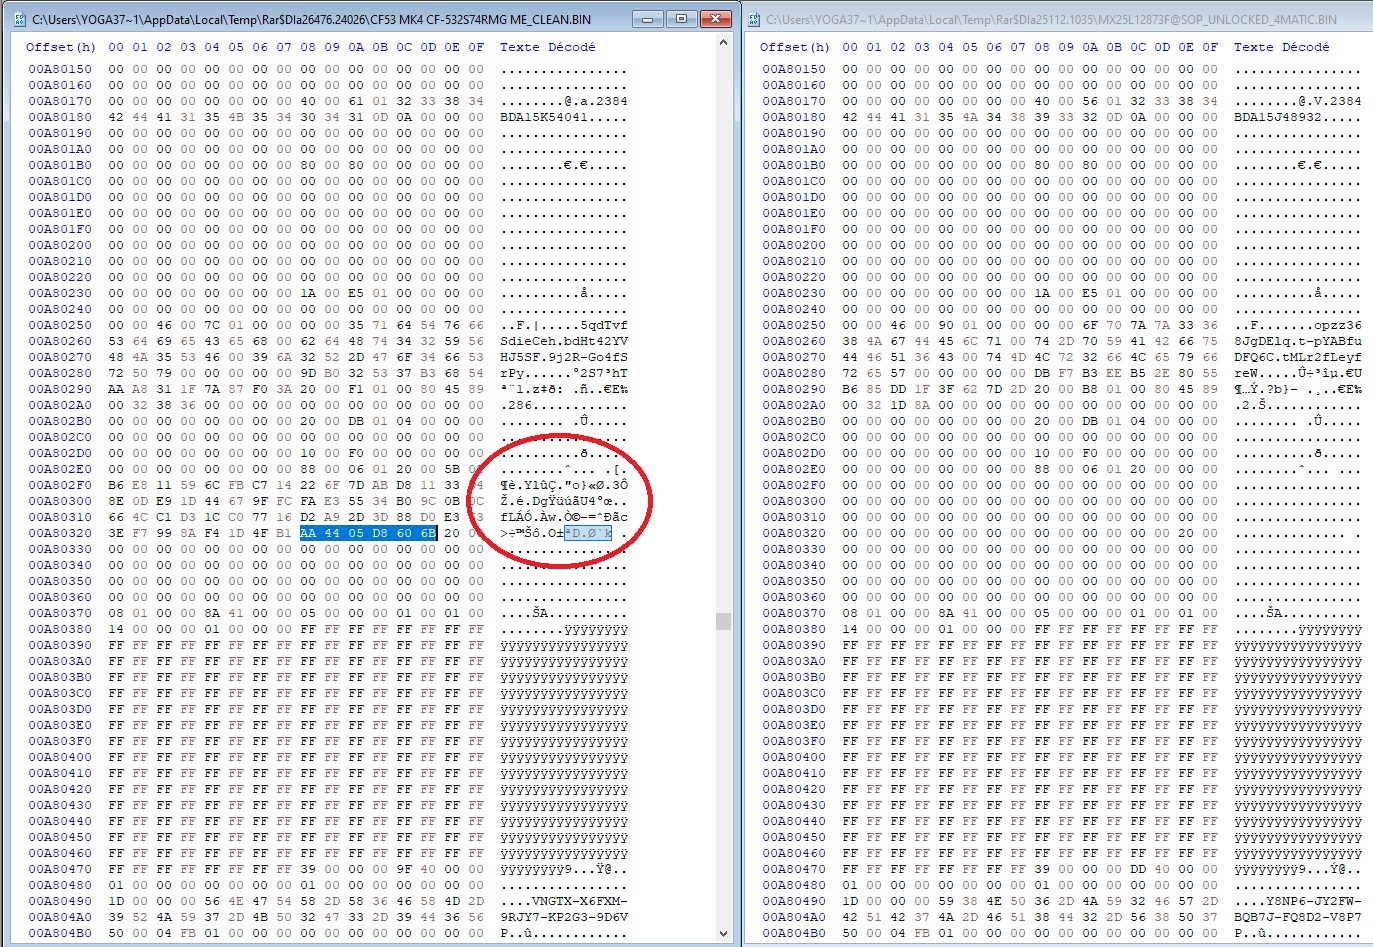Click decoded text 9RJY7-KP2G3-9D6V in the left window

[564, 917]
